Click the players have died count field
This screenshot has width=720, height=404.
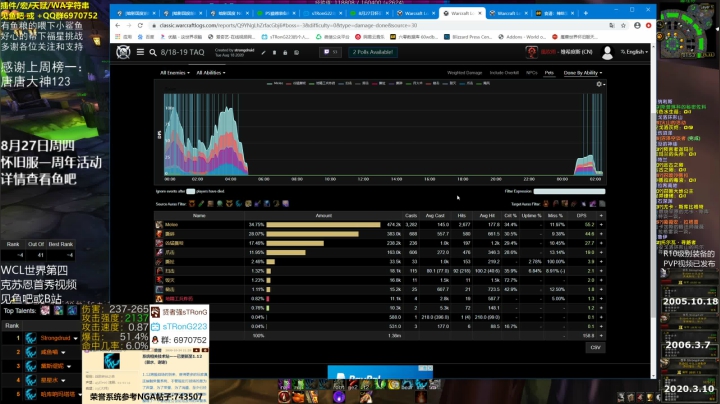coord(191,191)
